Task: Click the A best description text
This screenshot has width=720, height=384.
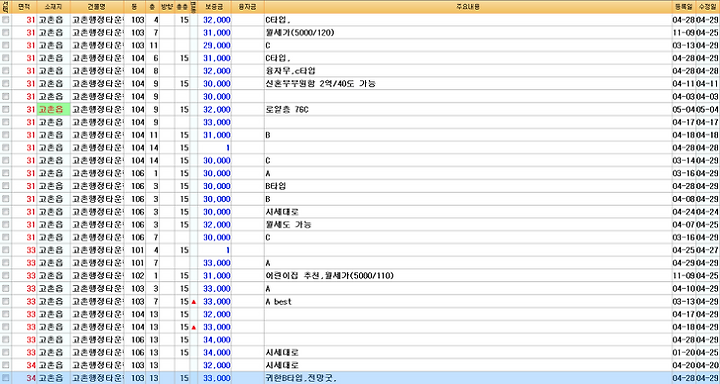Action: tap(278, 302)
